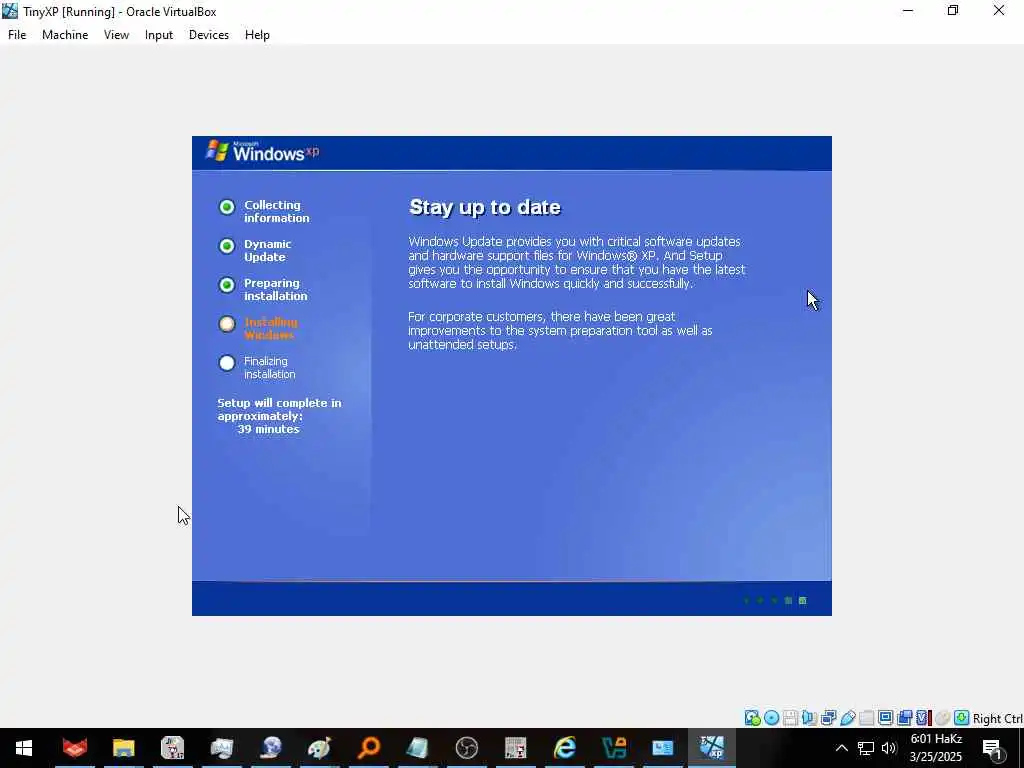Open File Explorer from the taskbar
The image size is (1024, 768).
(123, 748)
